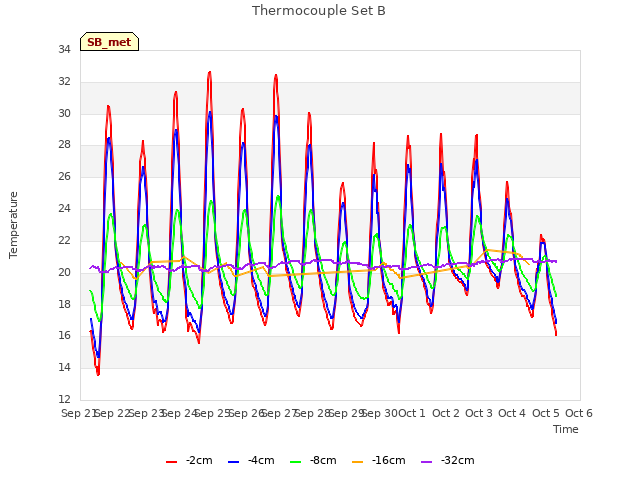Viewport: 640px width, 480px height.
Task: Click the orange -16cm legend swatch
Action: point(358,462)
